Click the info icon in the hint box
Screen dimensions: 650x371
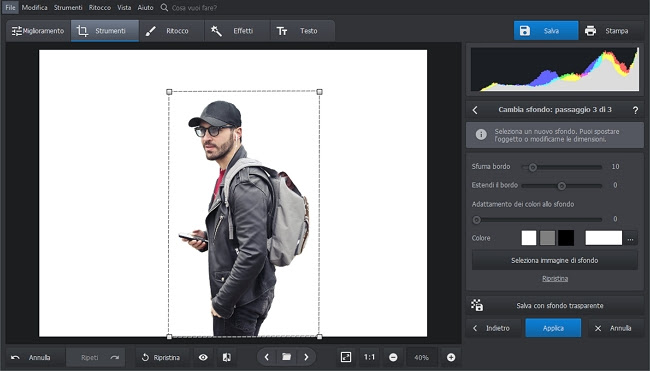coord(481,135)
